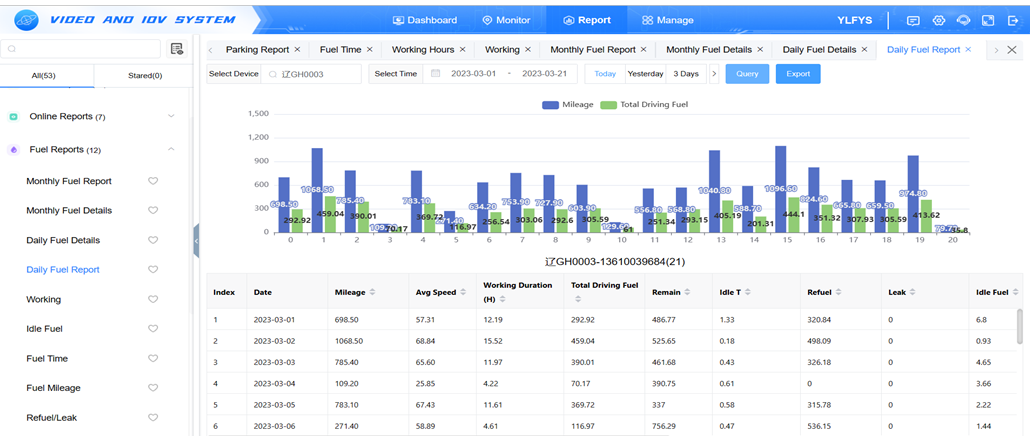
Task: Favorite the Idle Fuel item
Action: click(x=153, y=328)
